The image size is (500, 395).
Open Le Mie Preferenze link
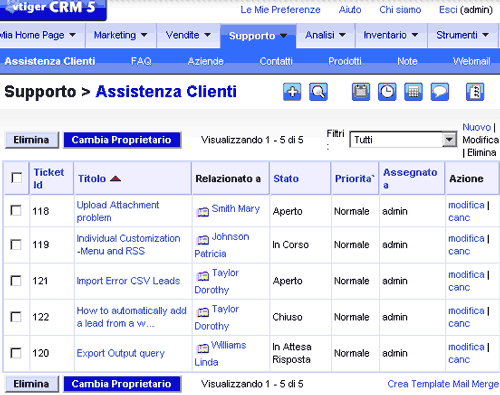[x=280, y=10]
